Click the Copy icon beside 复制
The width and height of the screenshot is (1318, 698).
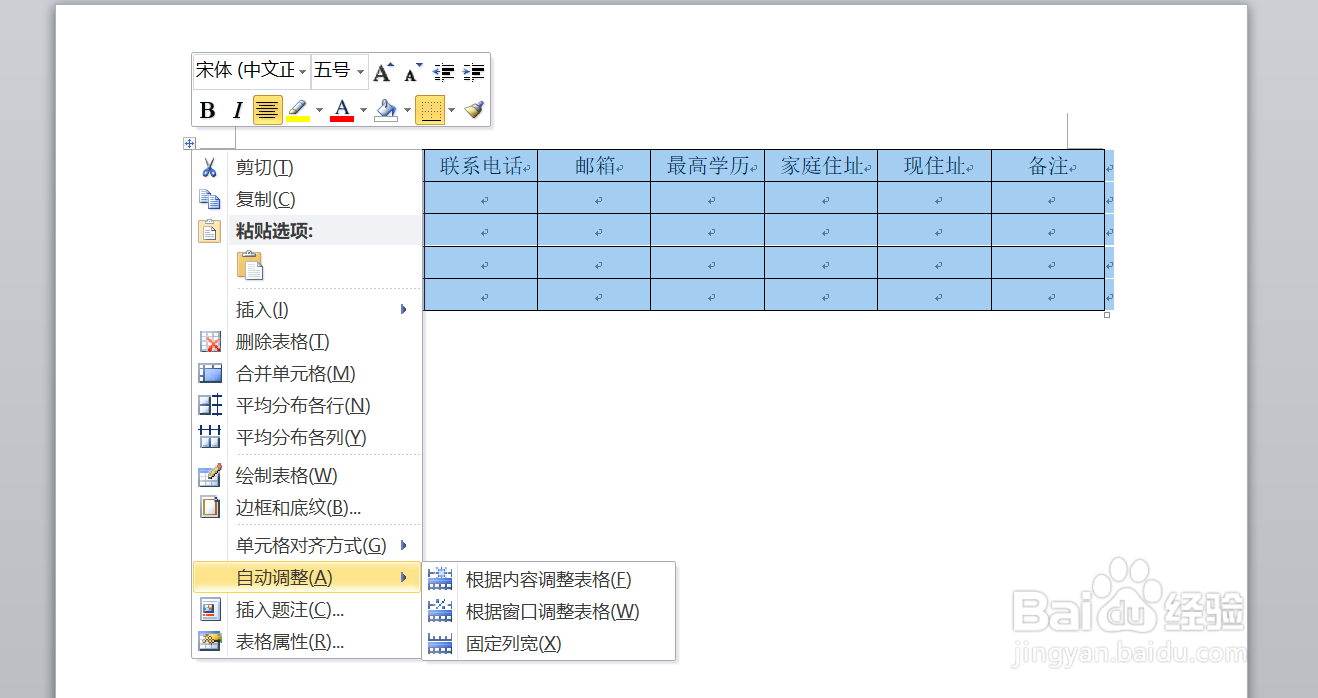click(x=211, y=198)
